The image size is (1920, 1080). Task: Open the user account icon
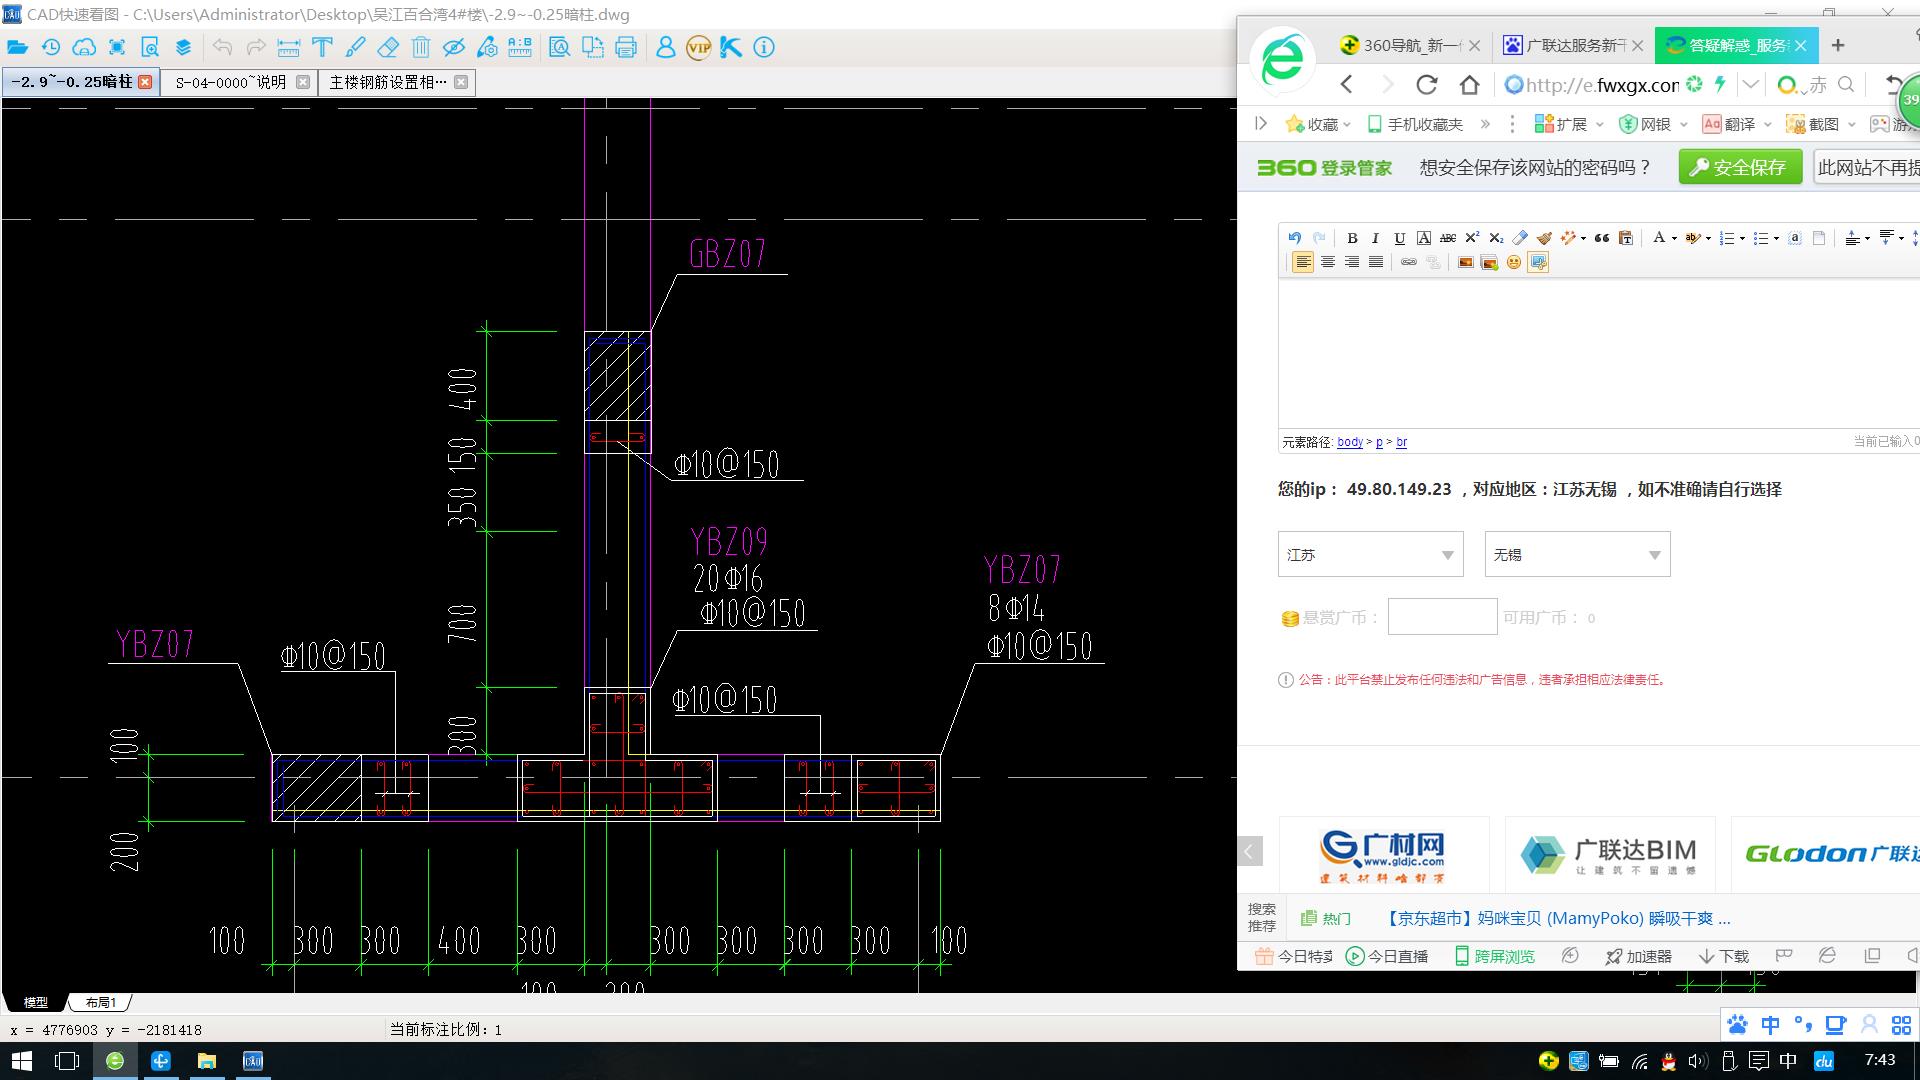pos(665,47)
